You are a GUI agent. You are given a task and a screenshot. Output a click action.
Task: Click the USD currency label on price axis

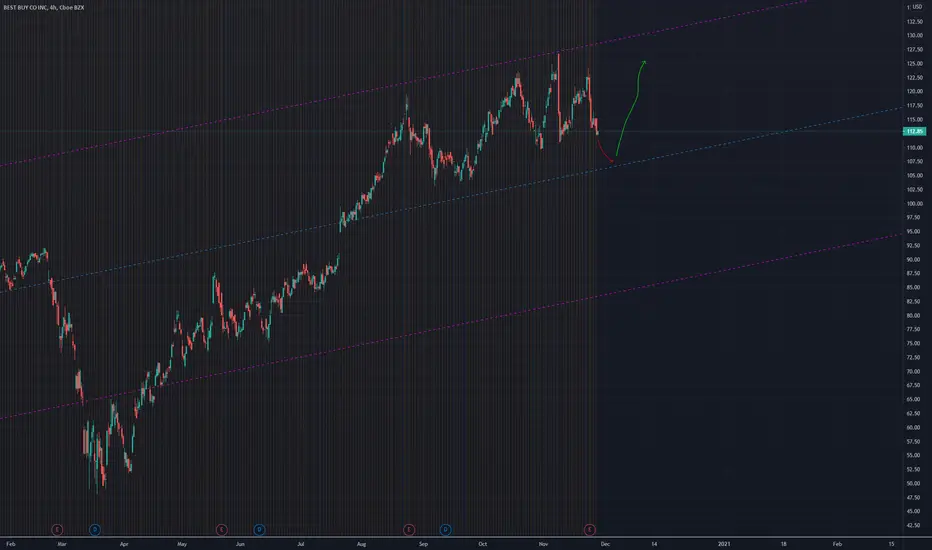click(x=916, y=7)
